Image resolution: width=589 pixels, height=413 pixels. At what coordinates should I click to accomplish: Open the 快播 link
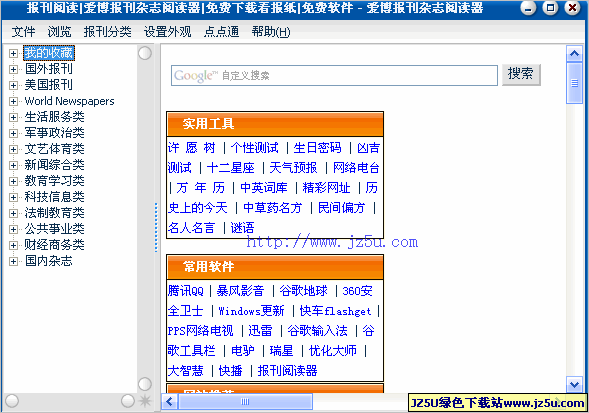[x=230, y=371]
